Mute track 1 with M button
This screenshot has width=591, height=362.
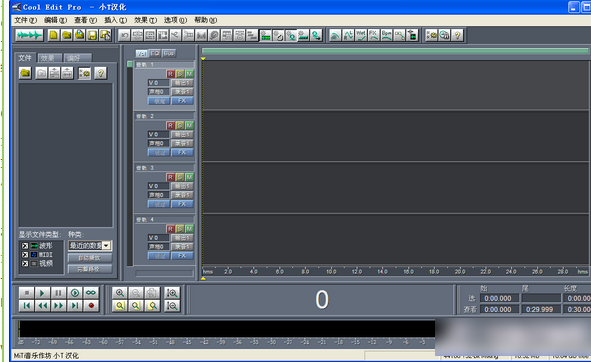click(x=189, y=74)
